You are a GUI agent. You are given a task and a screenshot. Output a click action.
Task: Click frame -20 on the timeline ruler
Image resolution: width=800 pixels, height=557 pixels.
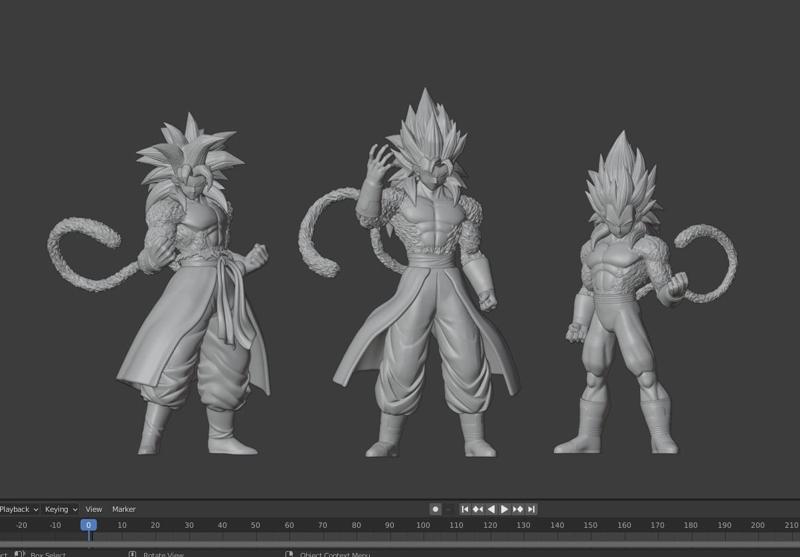[x=21, y=525]
